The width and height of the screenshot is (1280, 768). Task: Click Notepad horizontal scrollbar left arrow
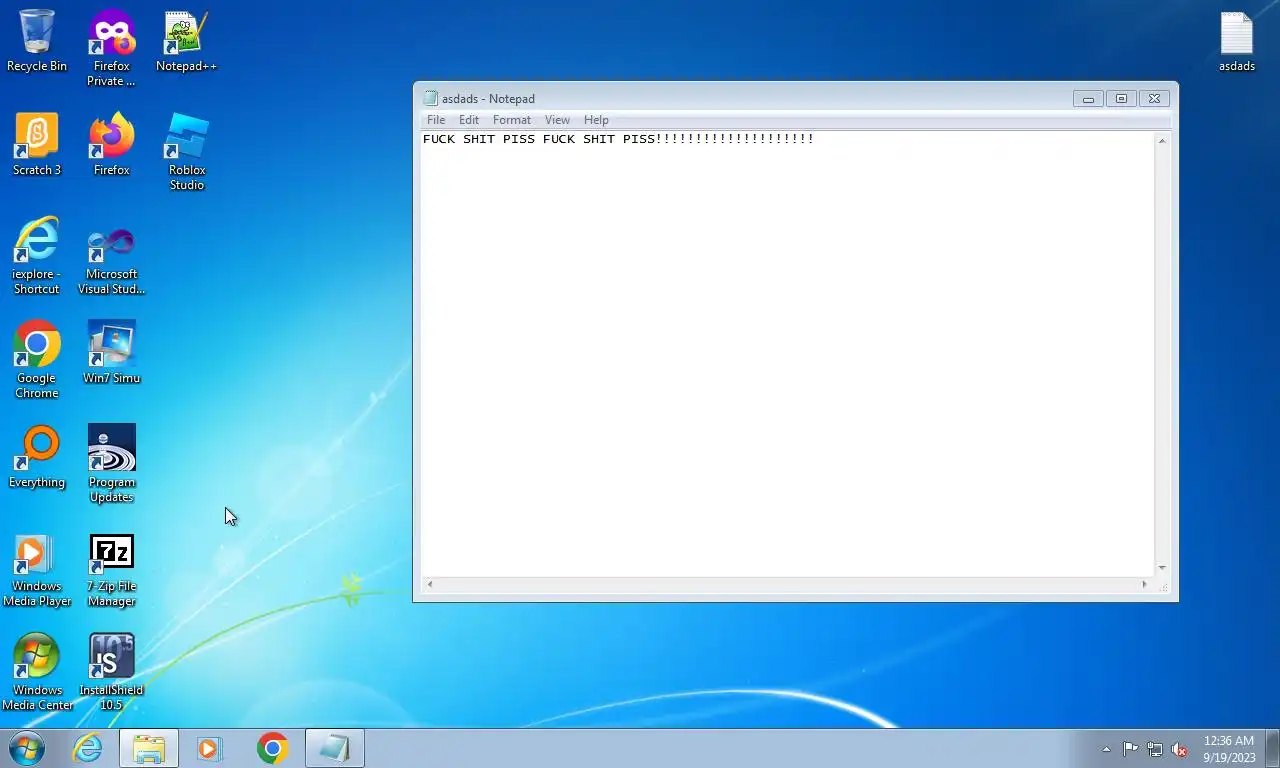pos(430,584)
